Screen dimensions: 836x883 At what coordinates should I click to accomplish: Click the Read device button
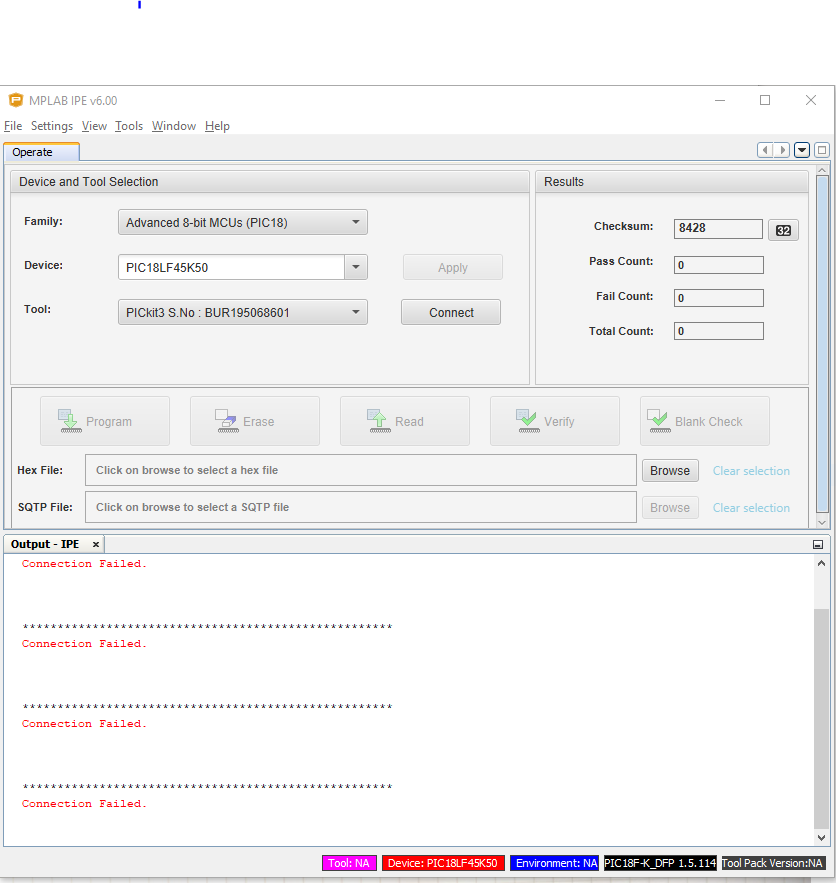pyautogui.click(x=405, y=421)
